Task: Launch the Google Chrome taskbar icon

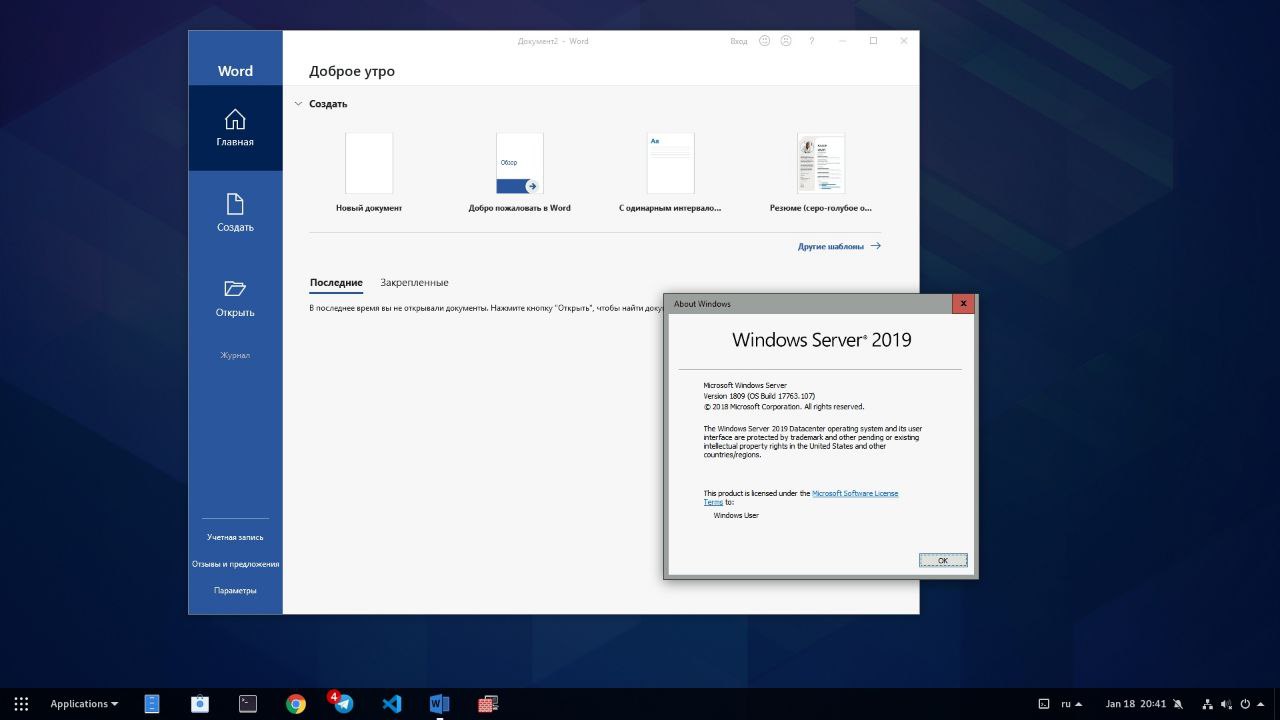Action: tap(296, 704)
